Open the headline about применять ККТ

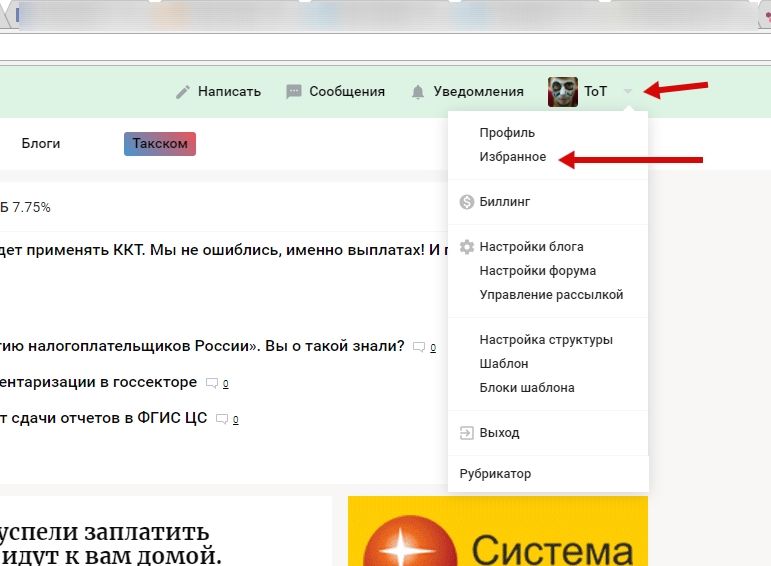tap(224, 250)
